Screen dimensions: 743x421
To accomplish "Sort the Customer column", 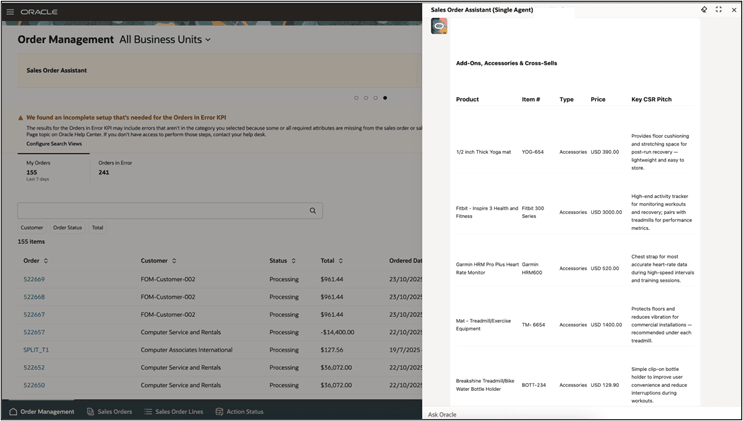I will 174,261.
